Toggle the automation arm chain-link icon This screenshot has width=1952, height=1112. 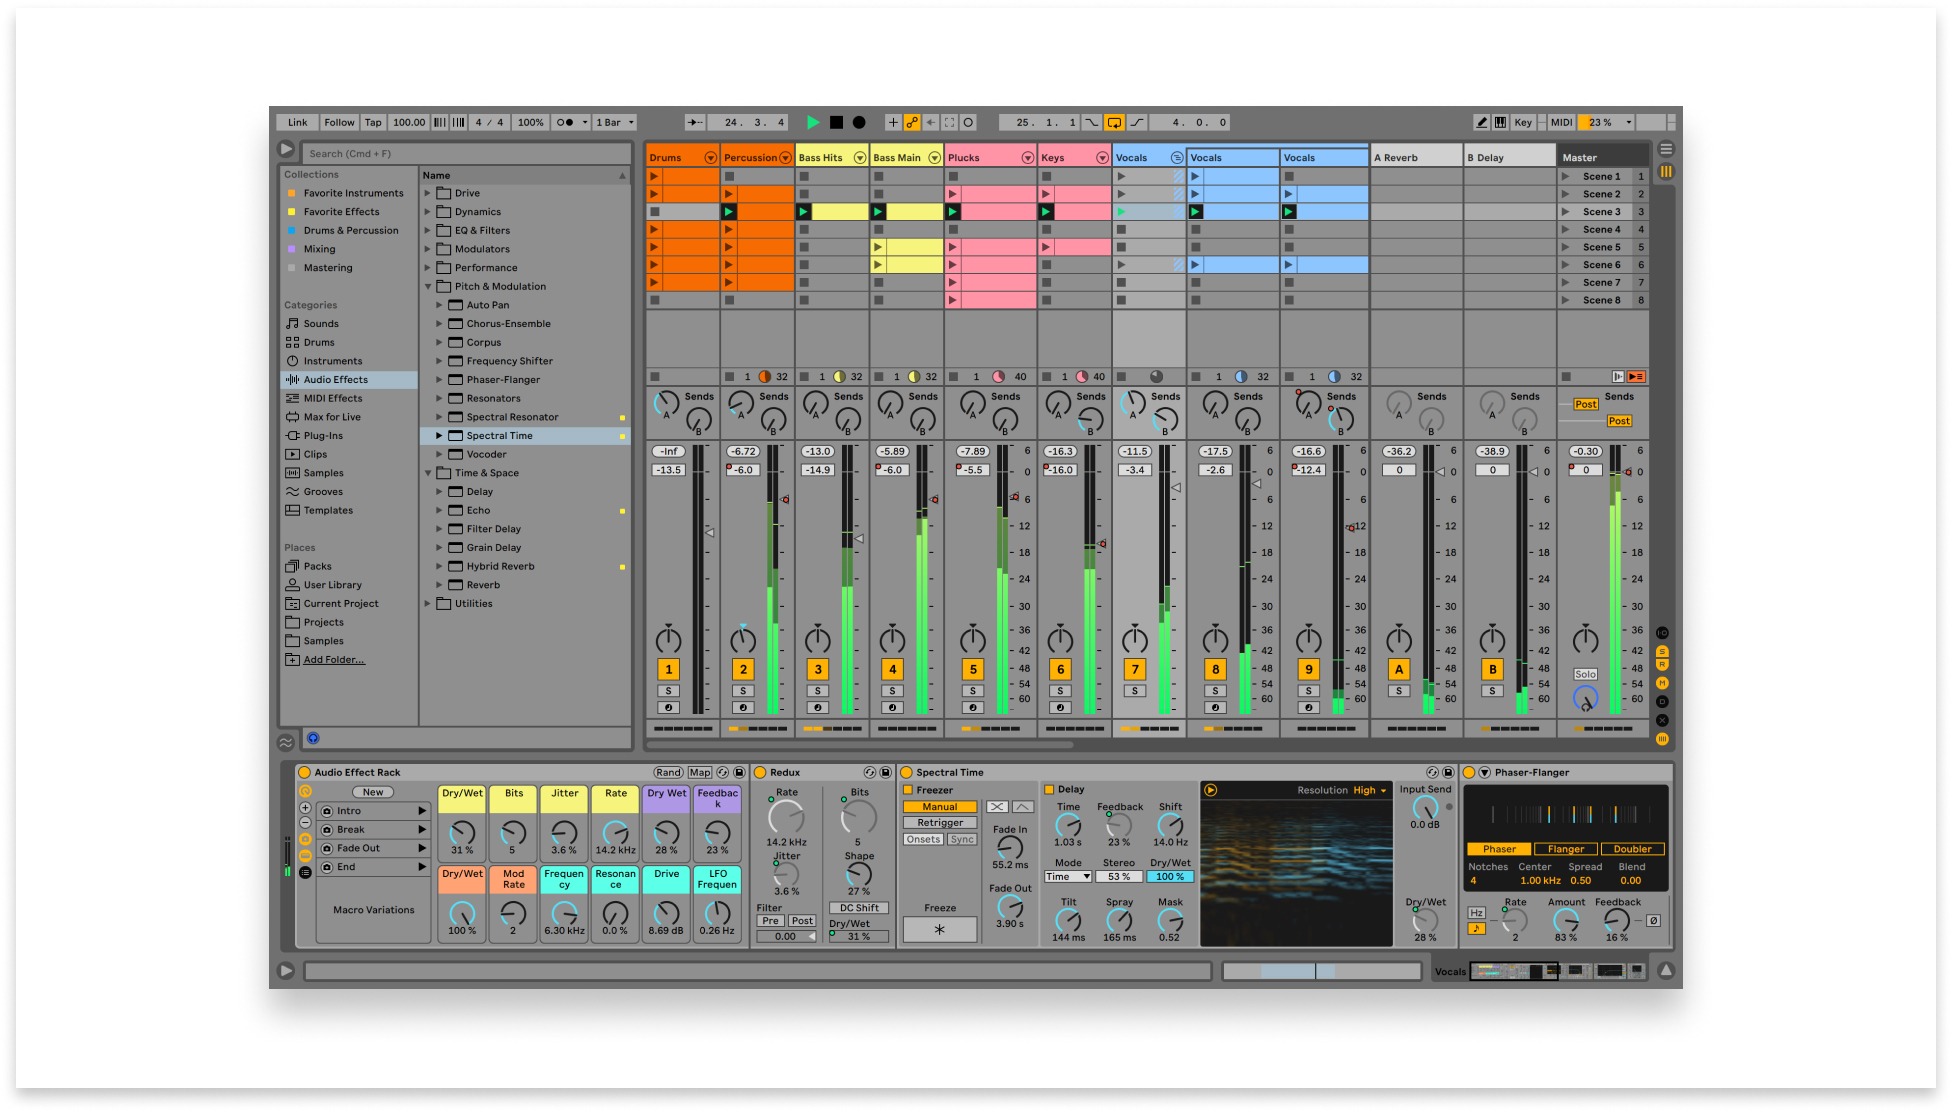[x=912, y=123]
